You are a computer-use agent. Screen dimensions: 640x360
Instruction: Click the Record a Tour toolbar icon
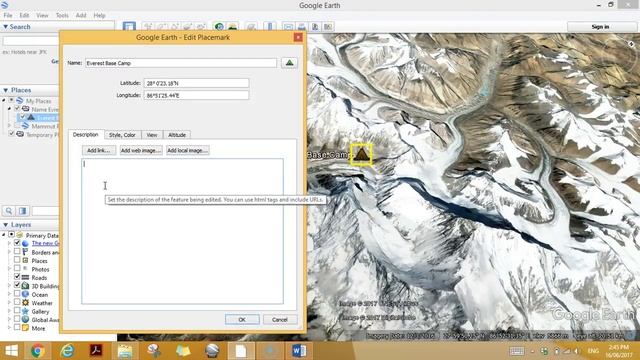coord(200,27)
